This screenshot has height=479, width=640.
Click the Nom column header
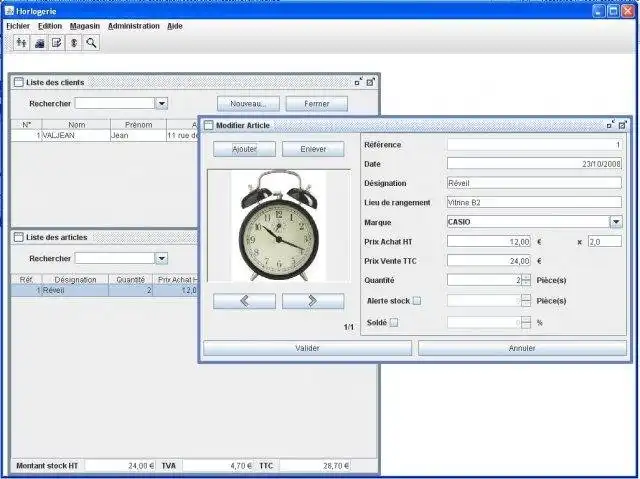[76, 124]
